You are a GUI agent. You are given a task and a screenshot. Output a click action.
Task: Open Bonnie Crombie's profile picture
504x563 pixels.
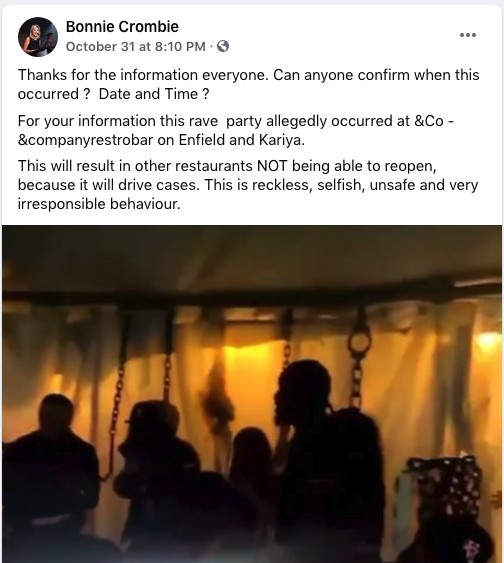click(x=38, y=37)
